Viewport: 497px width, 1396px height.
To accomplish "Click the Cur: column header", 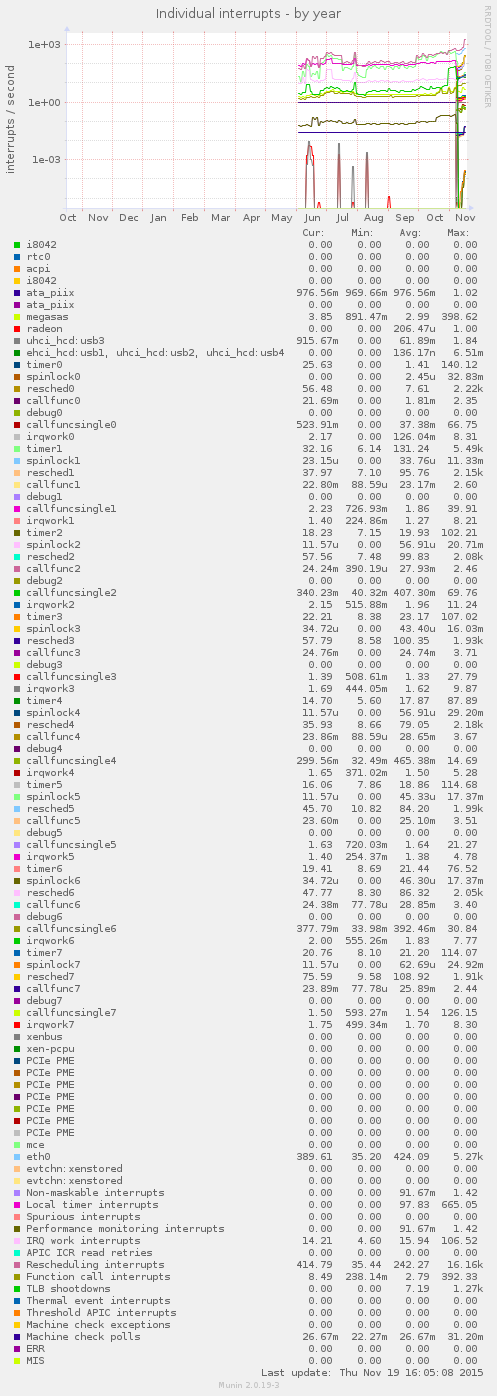I will tap(313, 232).
